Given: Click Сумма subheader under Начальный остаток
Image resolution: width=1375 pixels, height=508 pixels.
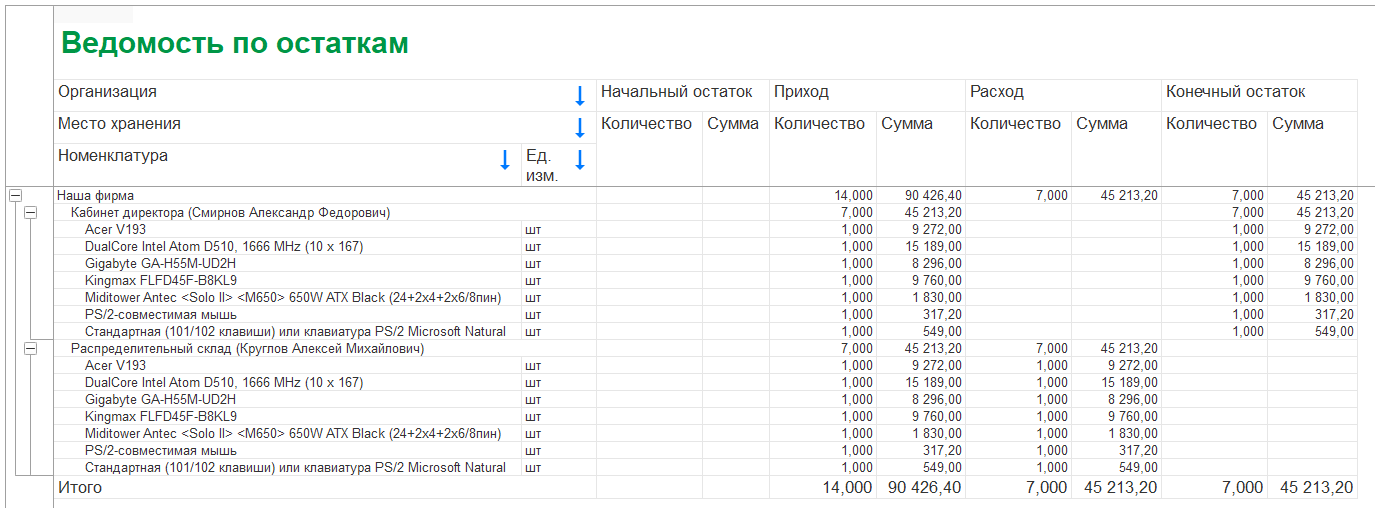Looking at the screenshot, I should pyautogui.click(x=736, y=149).
